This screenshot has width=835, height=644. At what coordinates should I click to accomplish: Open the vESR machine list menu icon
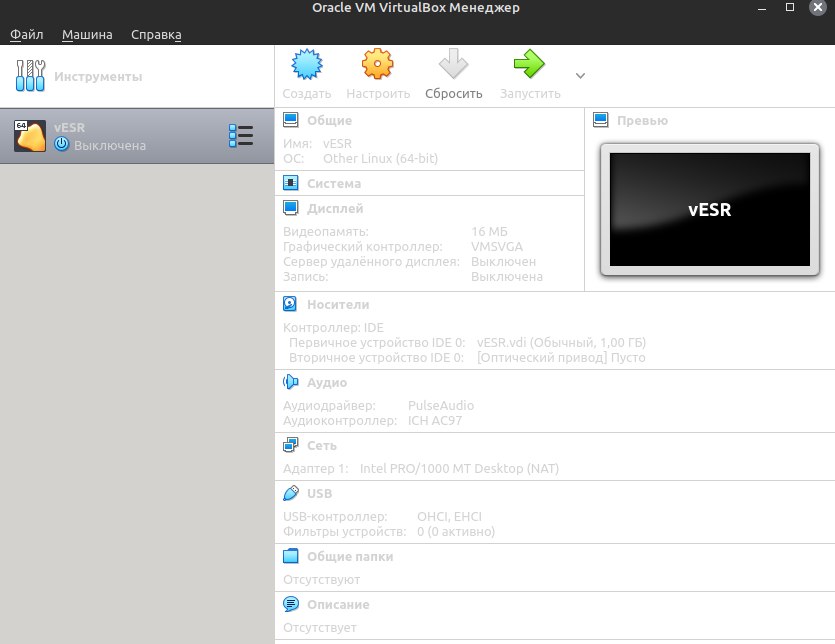point(241,136)
